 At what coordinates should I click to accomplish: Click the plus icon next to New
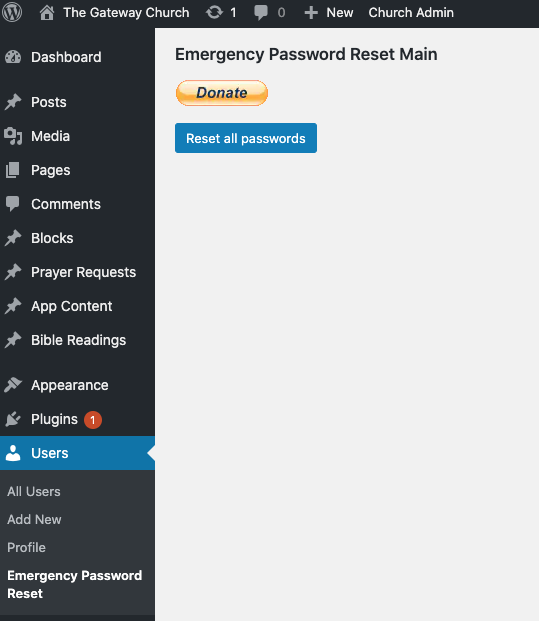[311, 13]
